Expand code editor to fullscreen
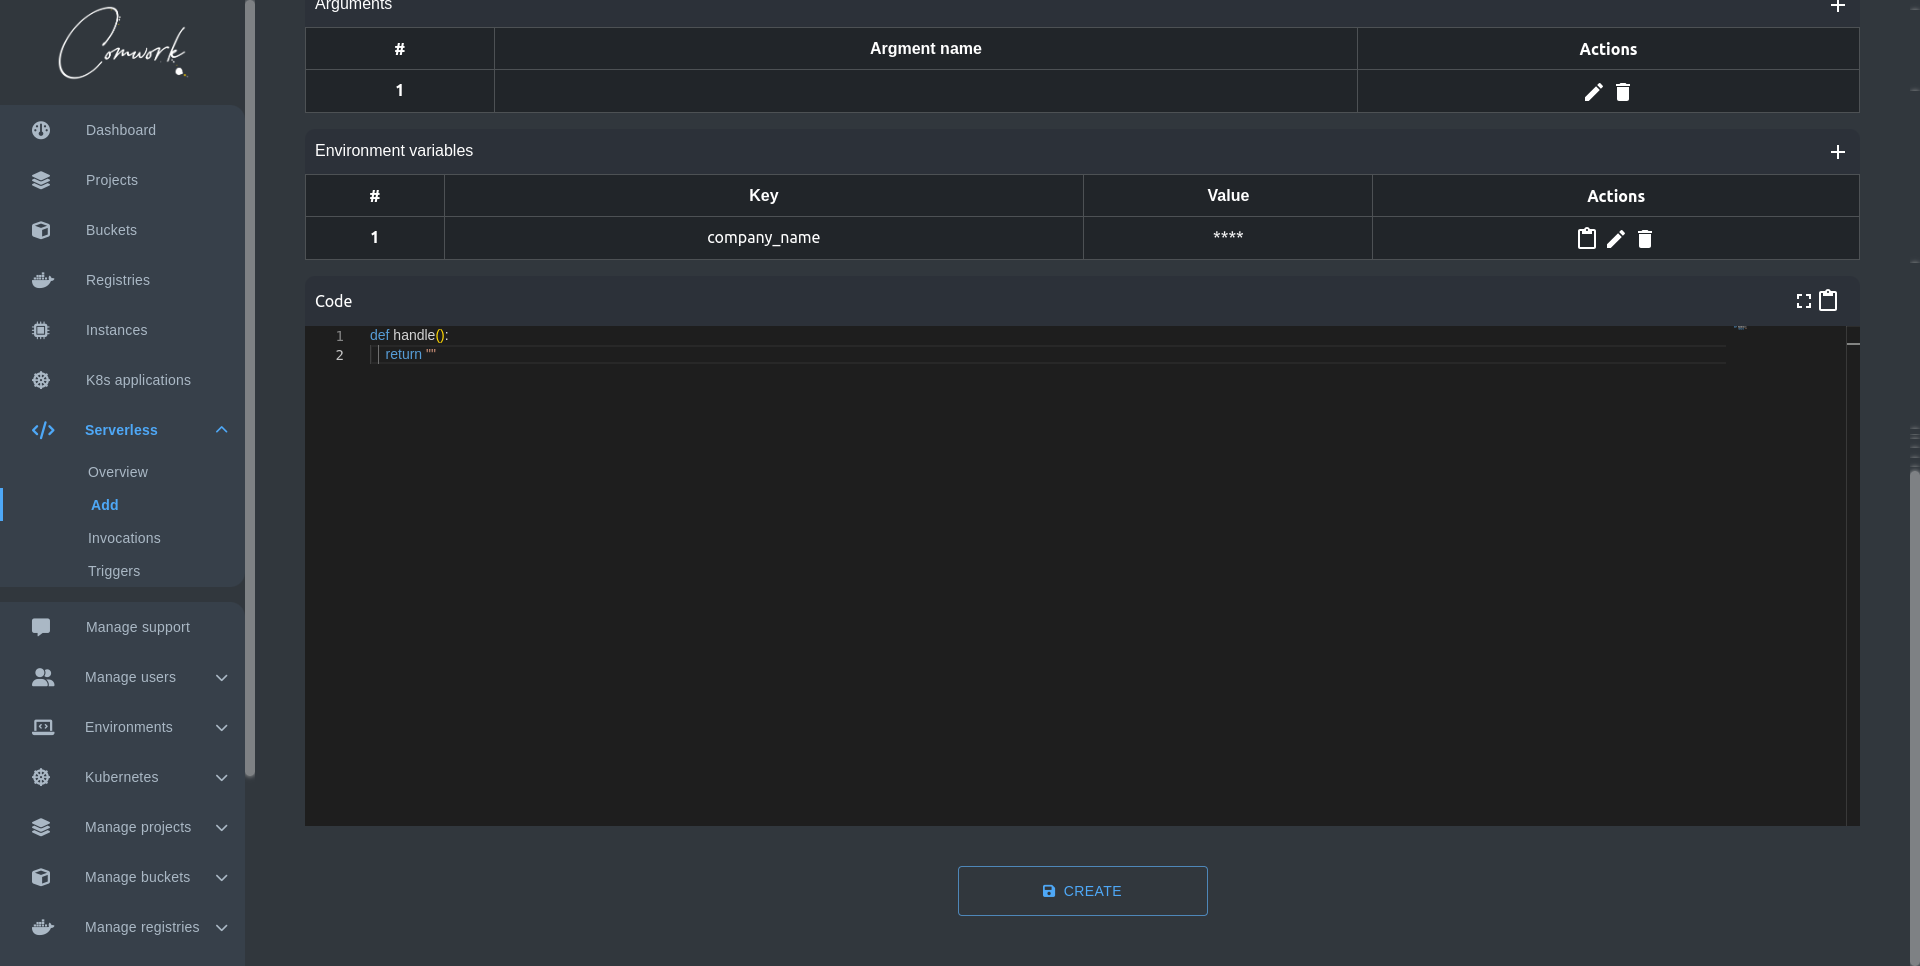The width and height of the screenshot is (1920, 966). (1804, 301)
